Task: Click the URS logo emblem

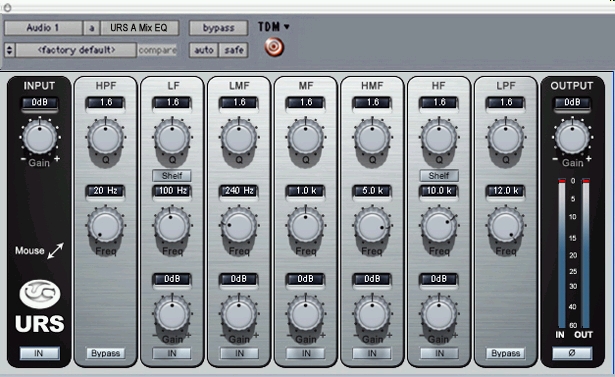Action: pos(40,294)
